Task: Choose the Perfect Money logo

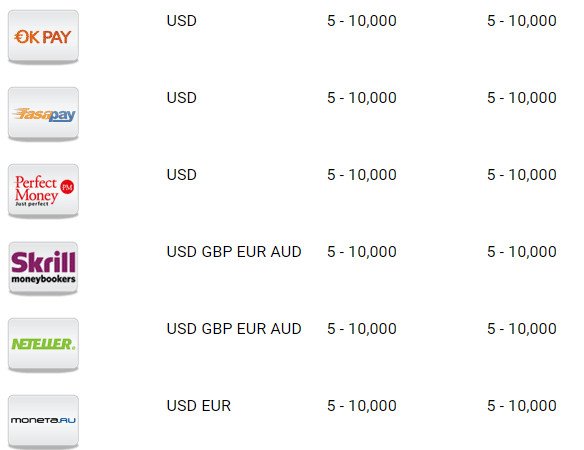Action: 43,191
